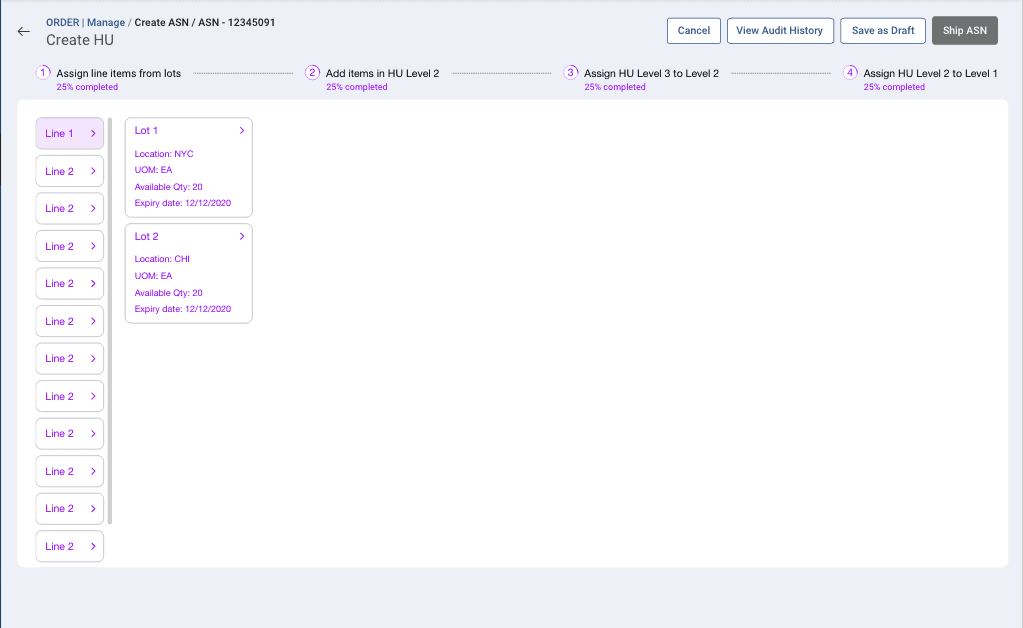Save the ASN as Draft
Image resolution: width=1023 pixels, height=628 pixels.
(x=883, y=31)
